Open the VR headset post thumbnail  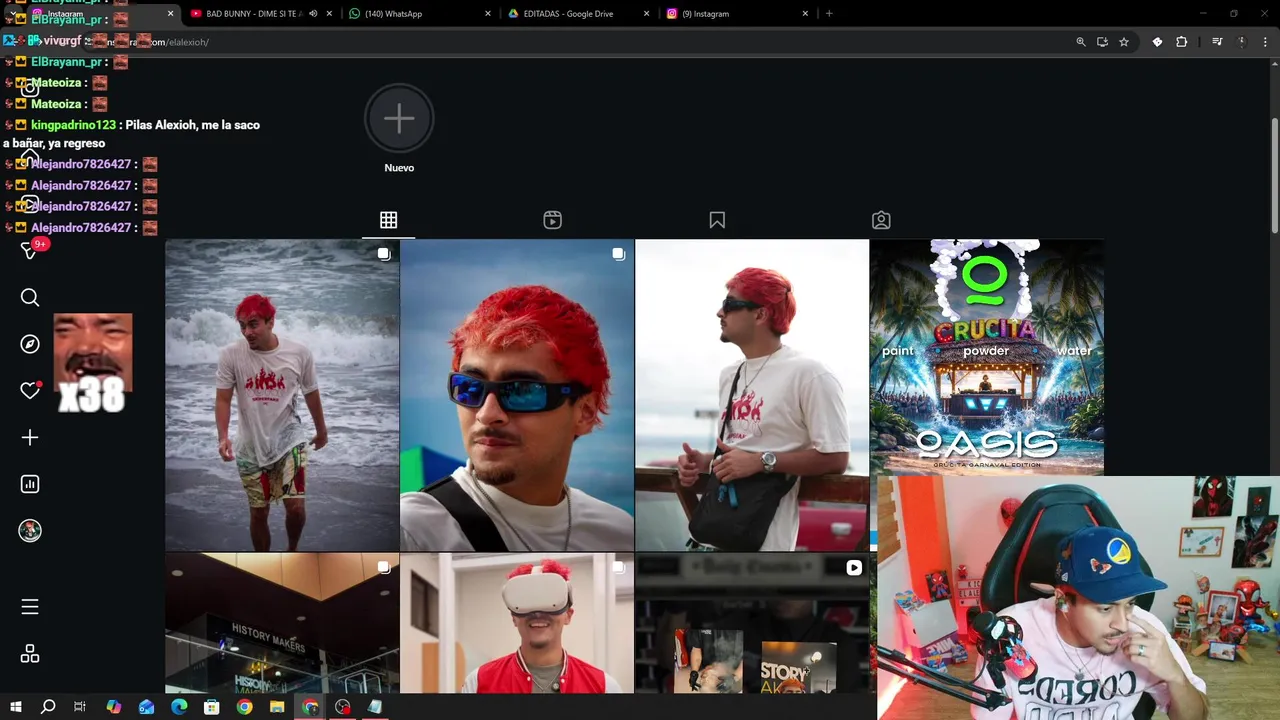tap(517, 623)
